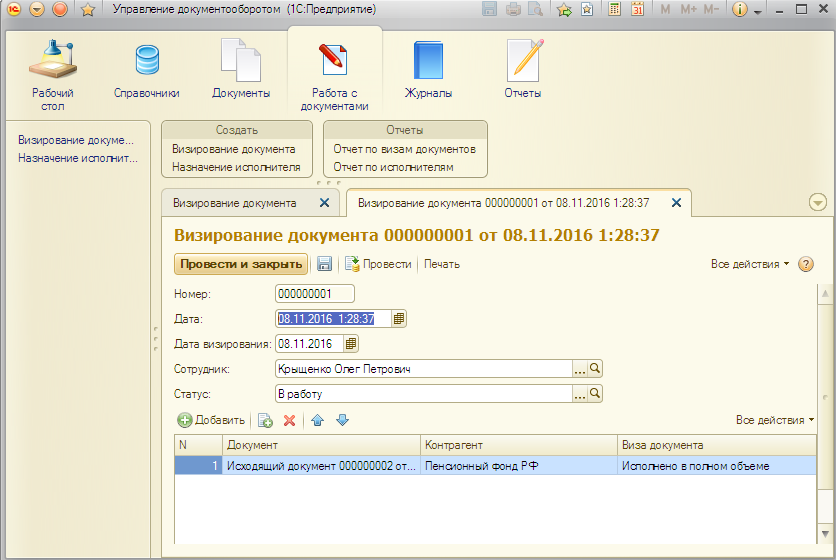The image size is (836, 560).
Task: Open the table's Все действия menu
Action: click(775, 420)
